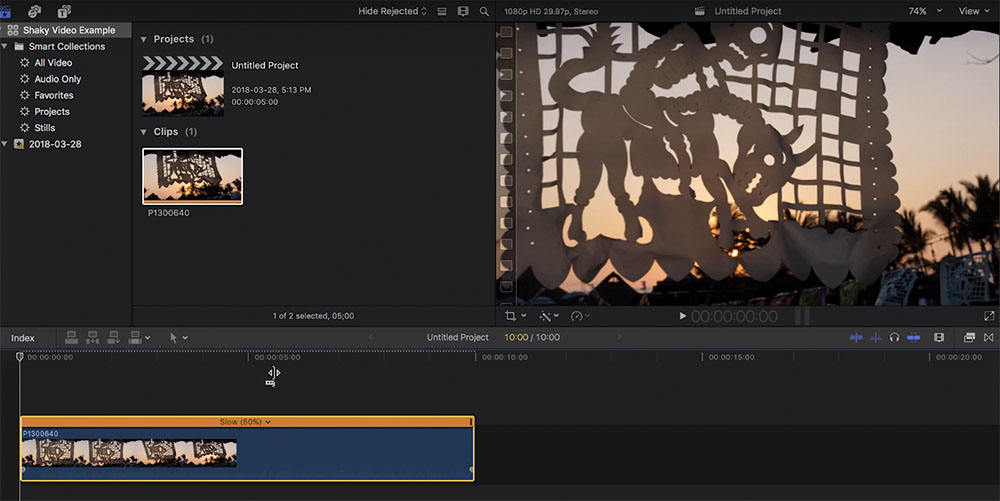
Task: Select the P1300640 clip in the timeline
Action: (x=247, y=453)
